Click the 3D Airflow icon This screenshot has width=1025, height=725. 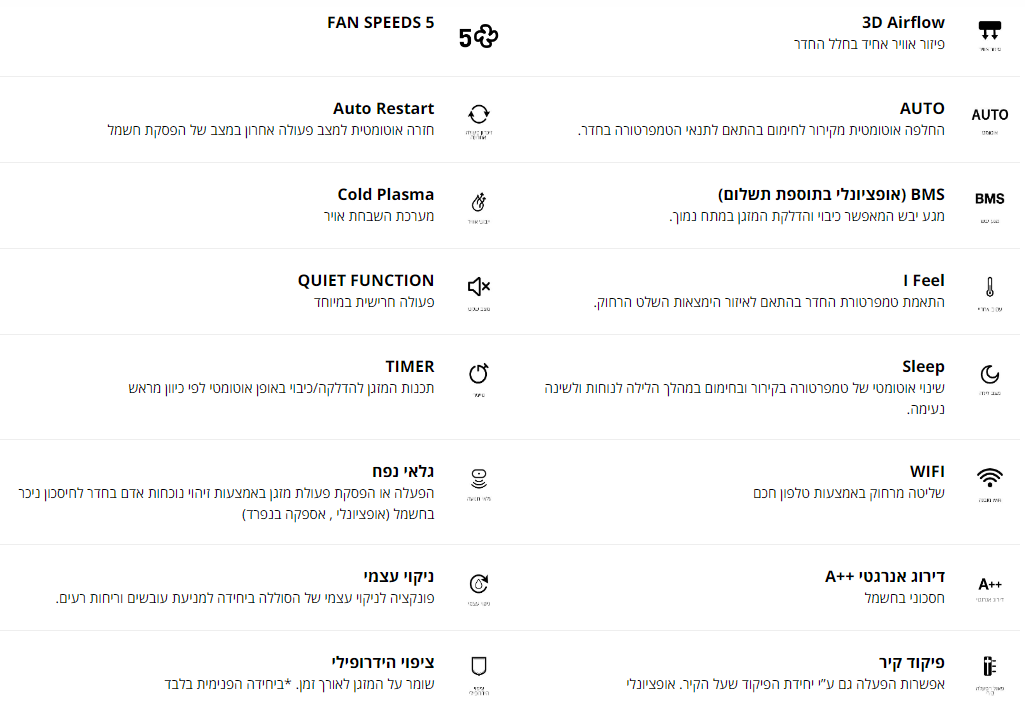[989, 31]
